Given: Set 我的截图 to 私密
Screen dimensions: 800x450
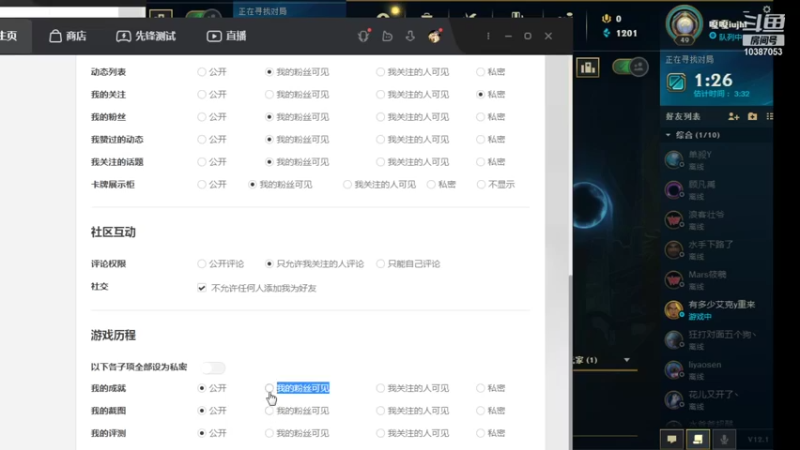Looking at the screenshot, I should pyautogui.click(x=480, y=411).
